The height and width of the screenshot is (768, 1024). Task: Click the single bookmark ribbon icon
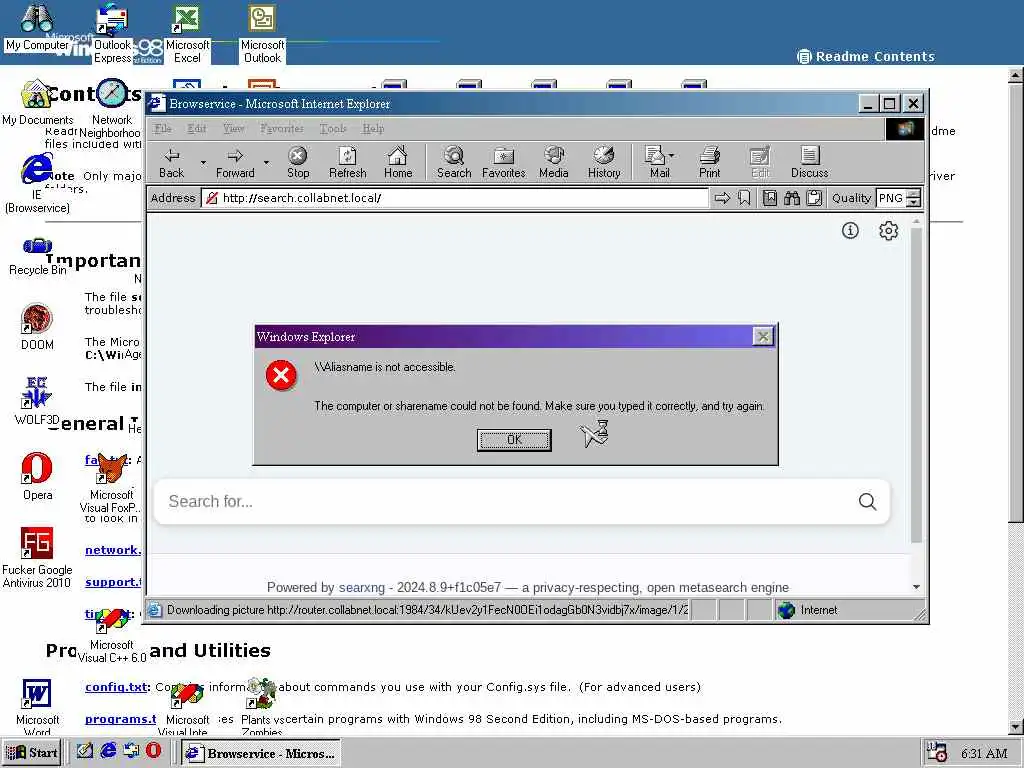tap(744, 198)
